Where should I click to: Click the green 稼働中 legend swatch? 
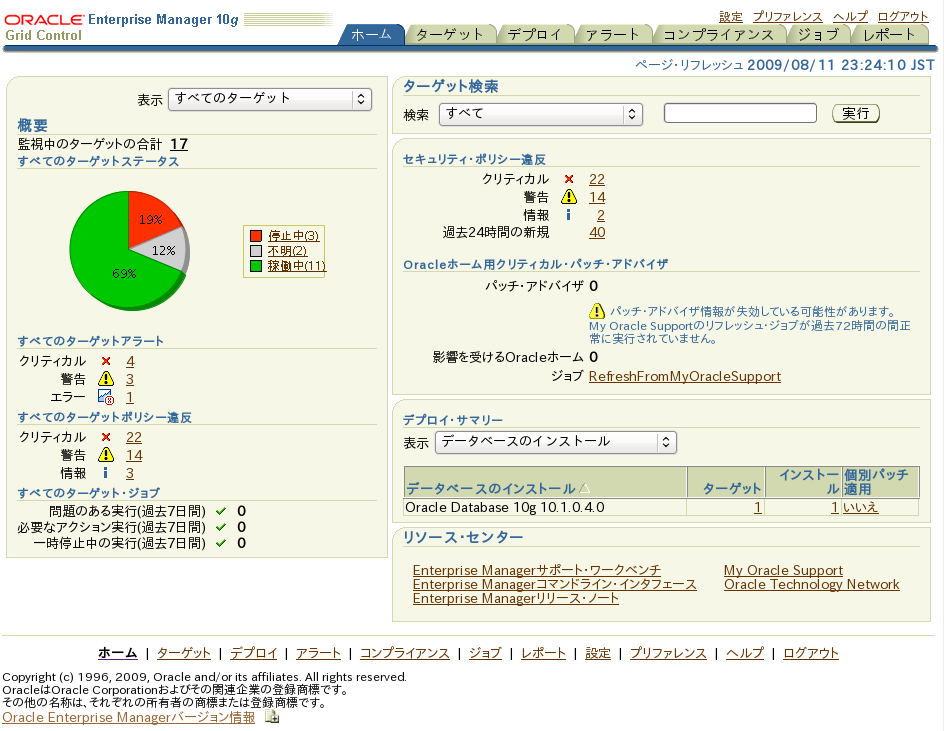click(256, 266)
